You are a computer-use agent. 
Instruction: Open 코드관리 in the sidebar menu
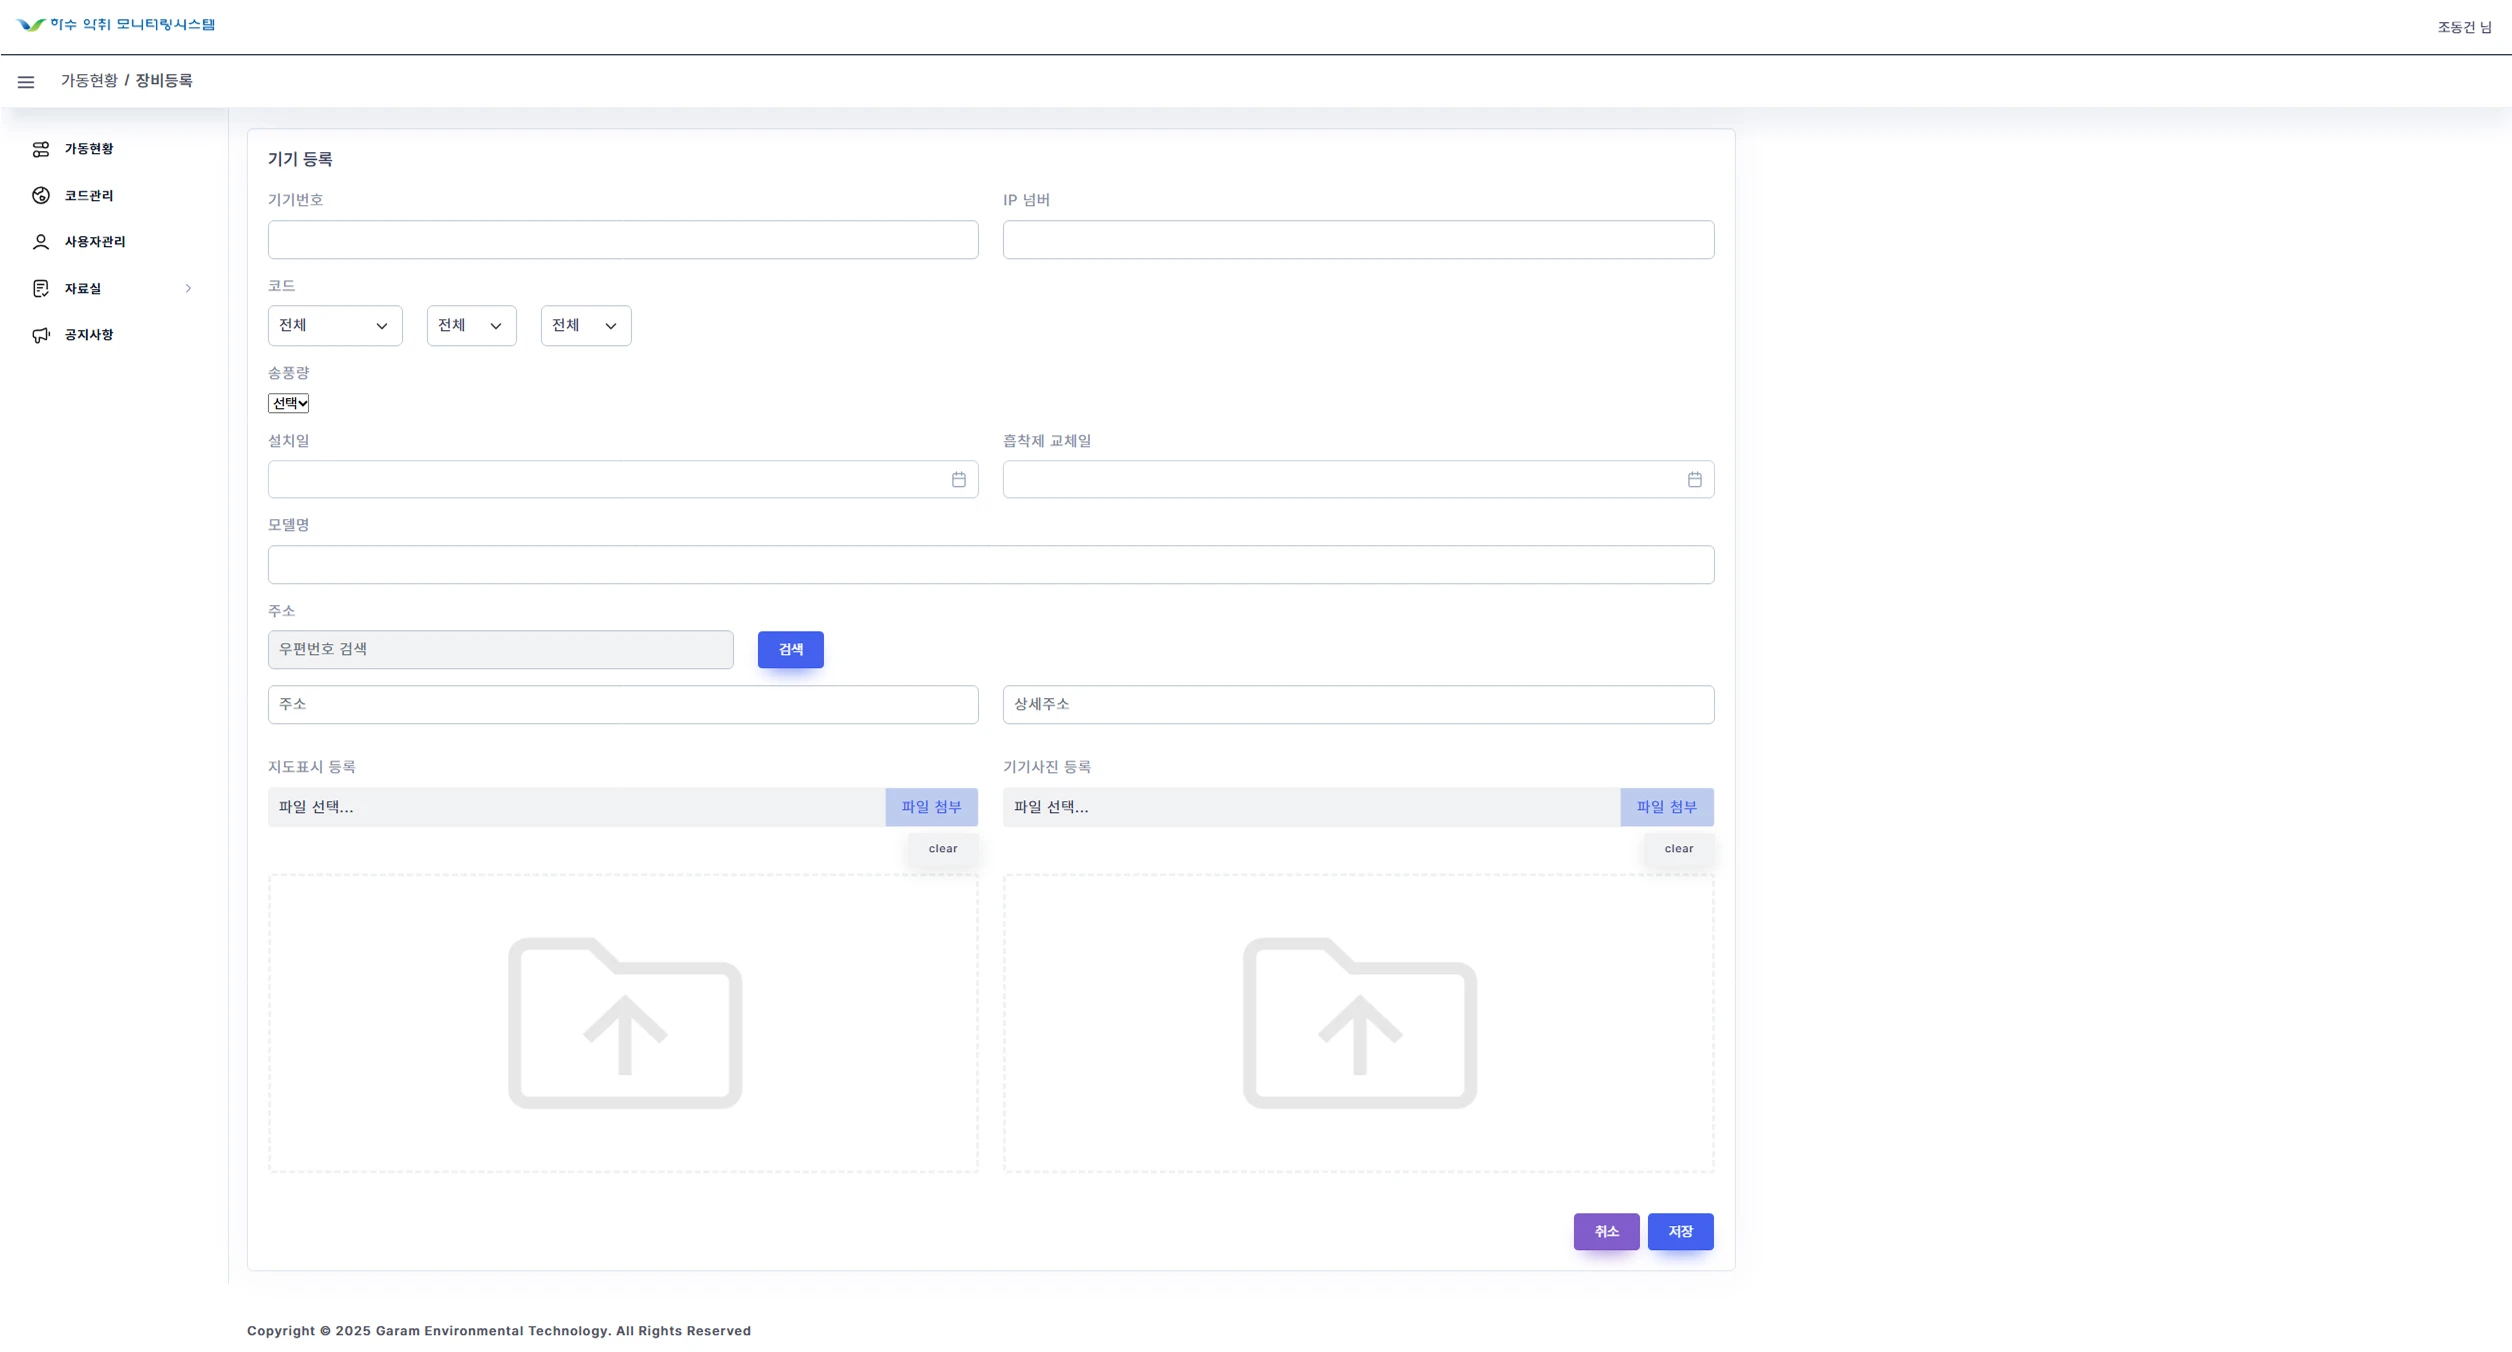coord(89,195)
